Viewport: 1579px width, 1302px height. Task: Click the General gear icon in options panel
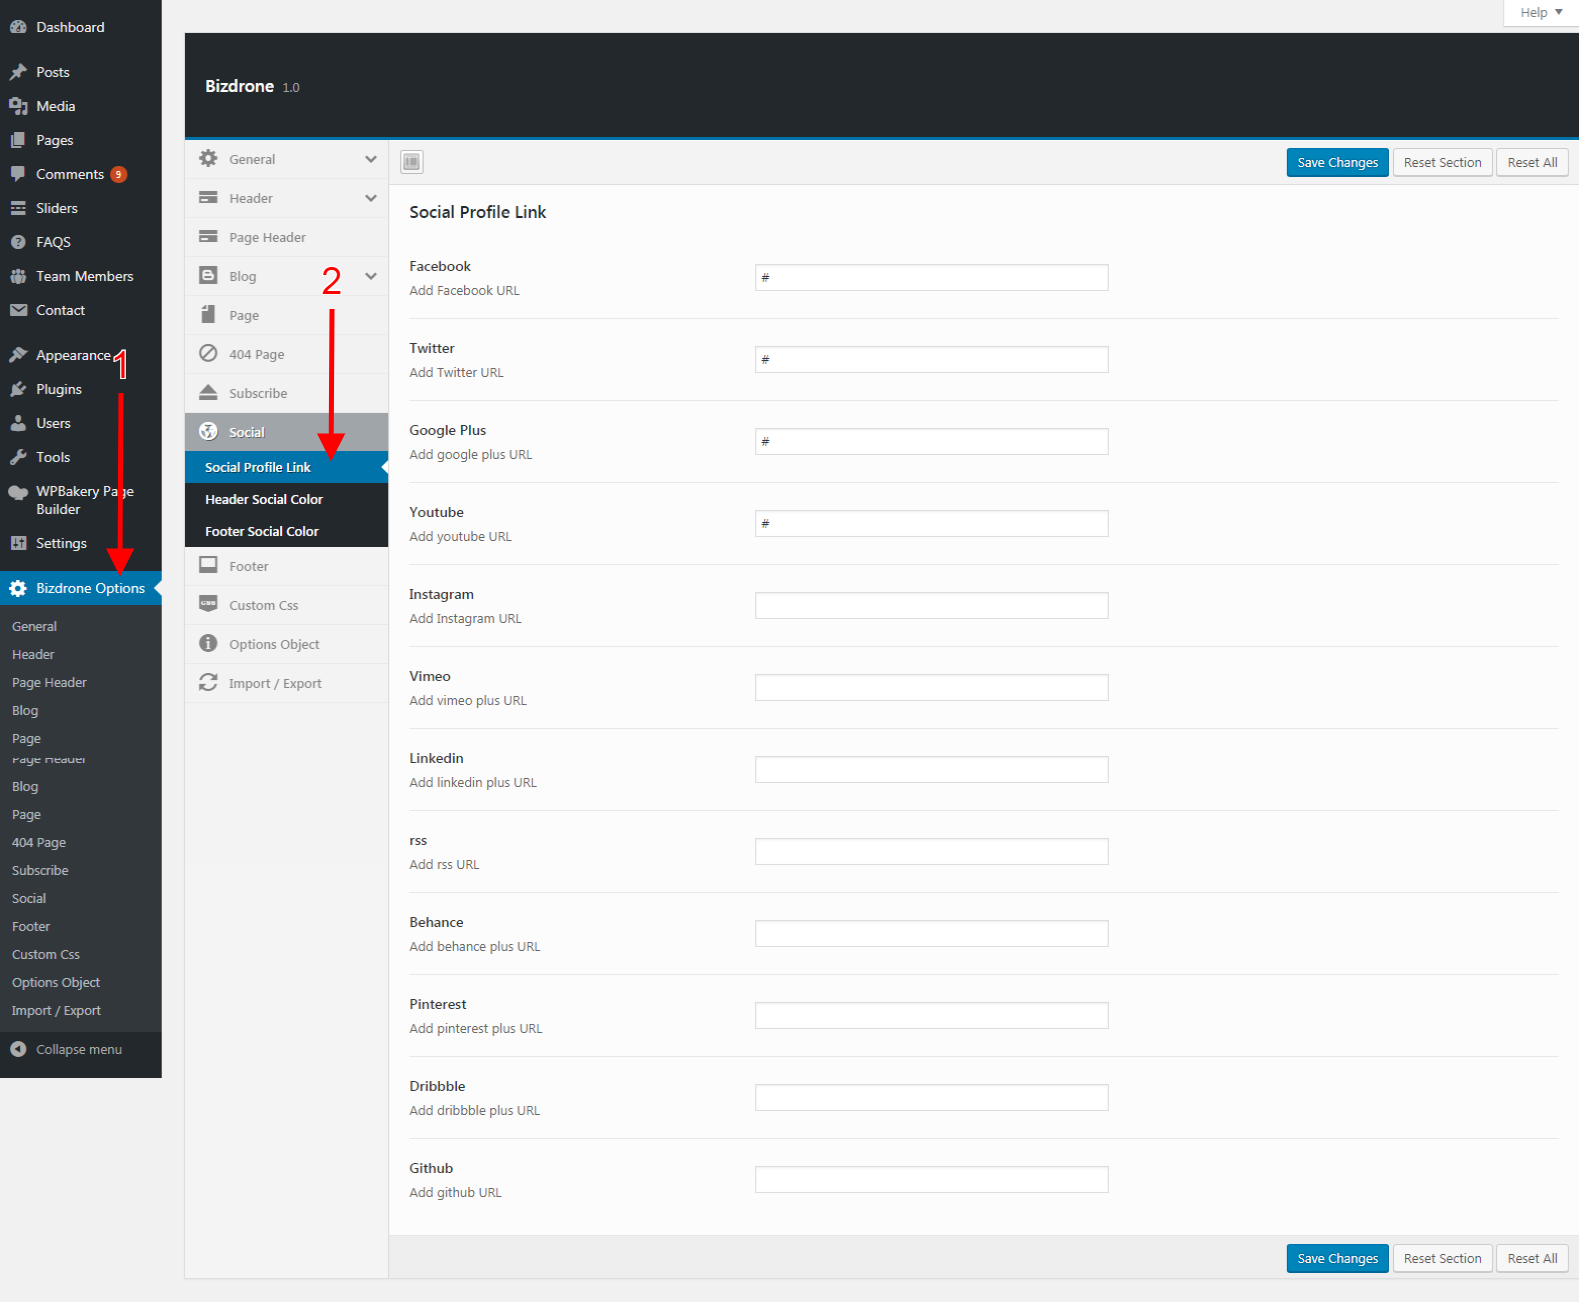tap(208, 158)
